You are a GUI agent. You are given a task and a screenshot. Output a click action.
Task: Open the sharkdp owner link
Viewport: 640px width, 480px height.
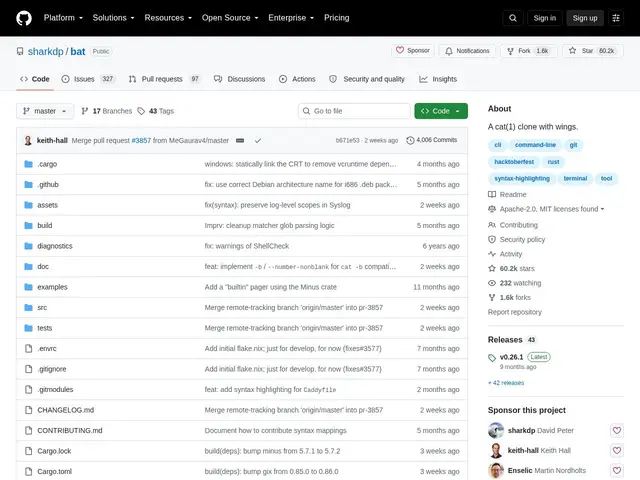point(45,51)
